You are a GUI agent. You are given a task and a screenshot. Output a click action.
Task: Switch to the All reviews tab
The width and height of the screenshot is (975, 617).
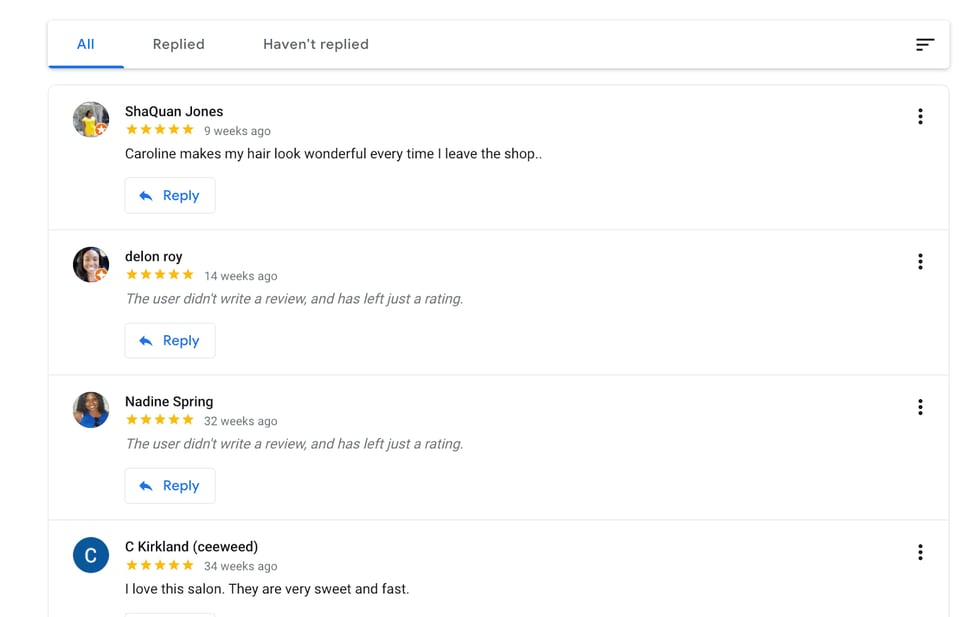pos(86,44)
